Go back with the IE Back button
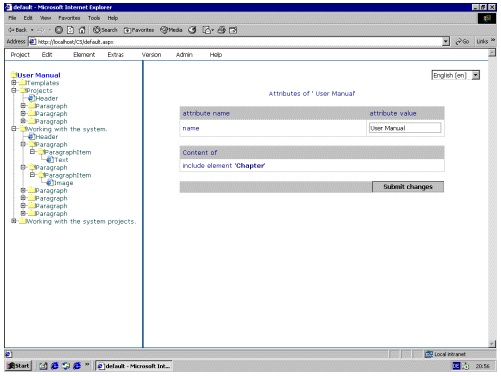501x376 pixels. pos(17,30)
